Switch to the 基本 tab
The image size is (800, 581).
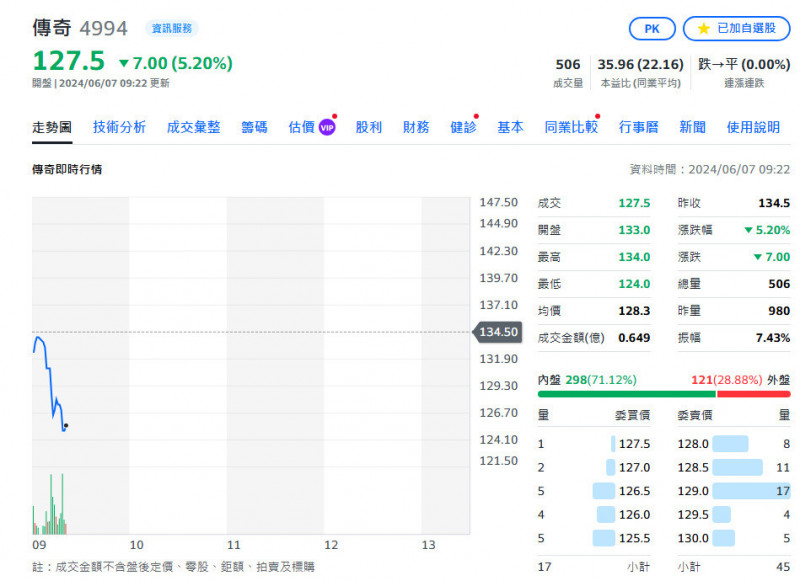510,127
